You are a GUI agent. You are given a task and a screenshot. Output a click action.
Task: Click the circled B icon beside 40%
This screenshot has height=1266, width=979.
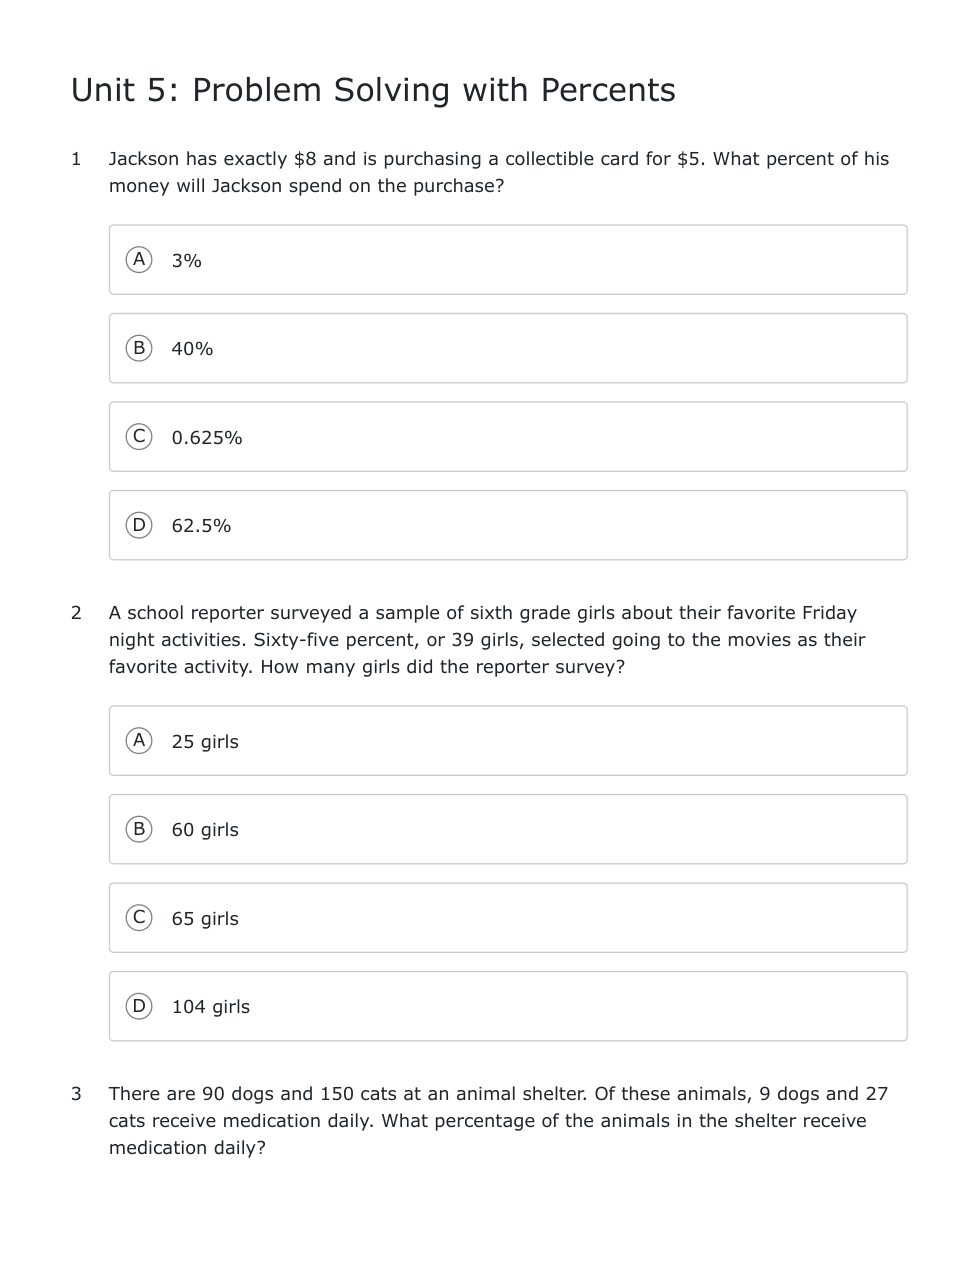coord(139,348)
